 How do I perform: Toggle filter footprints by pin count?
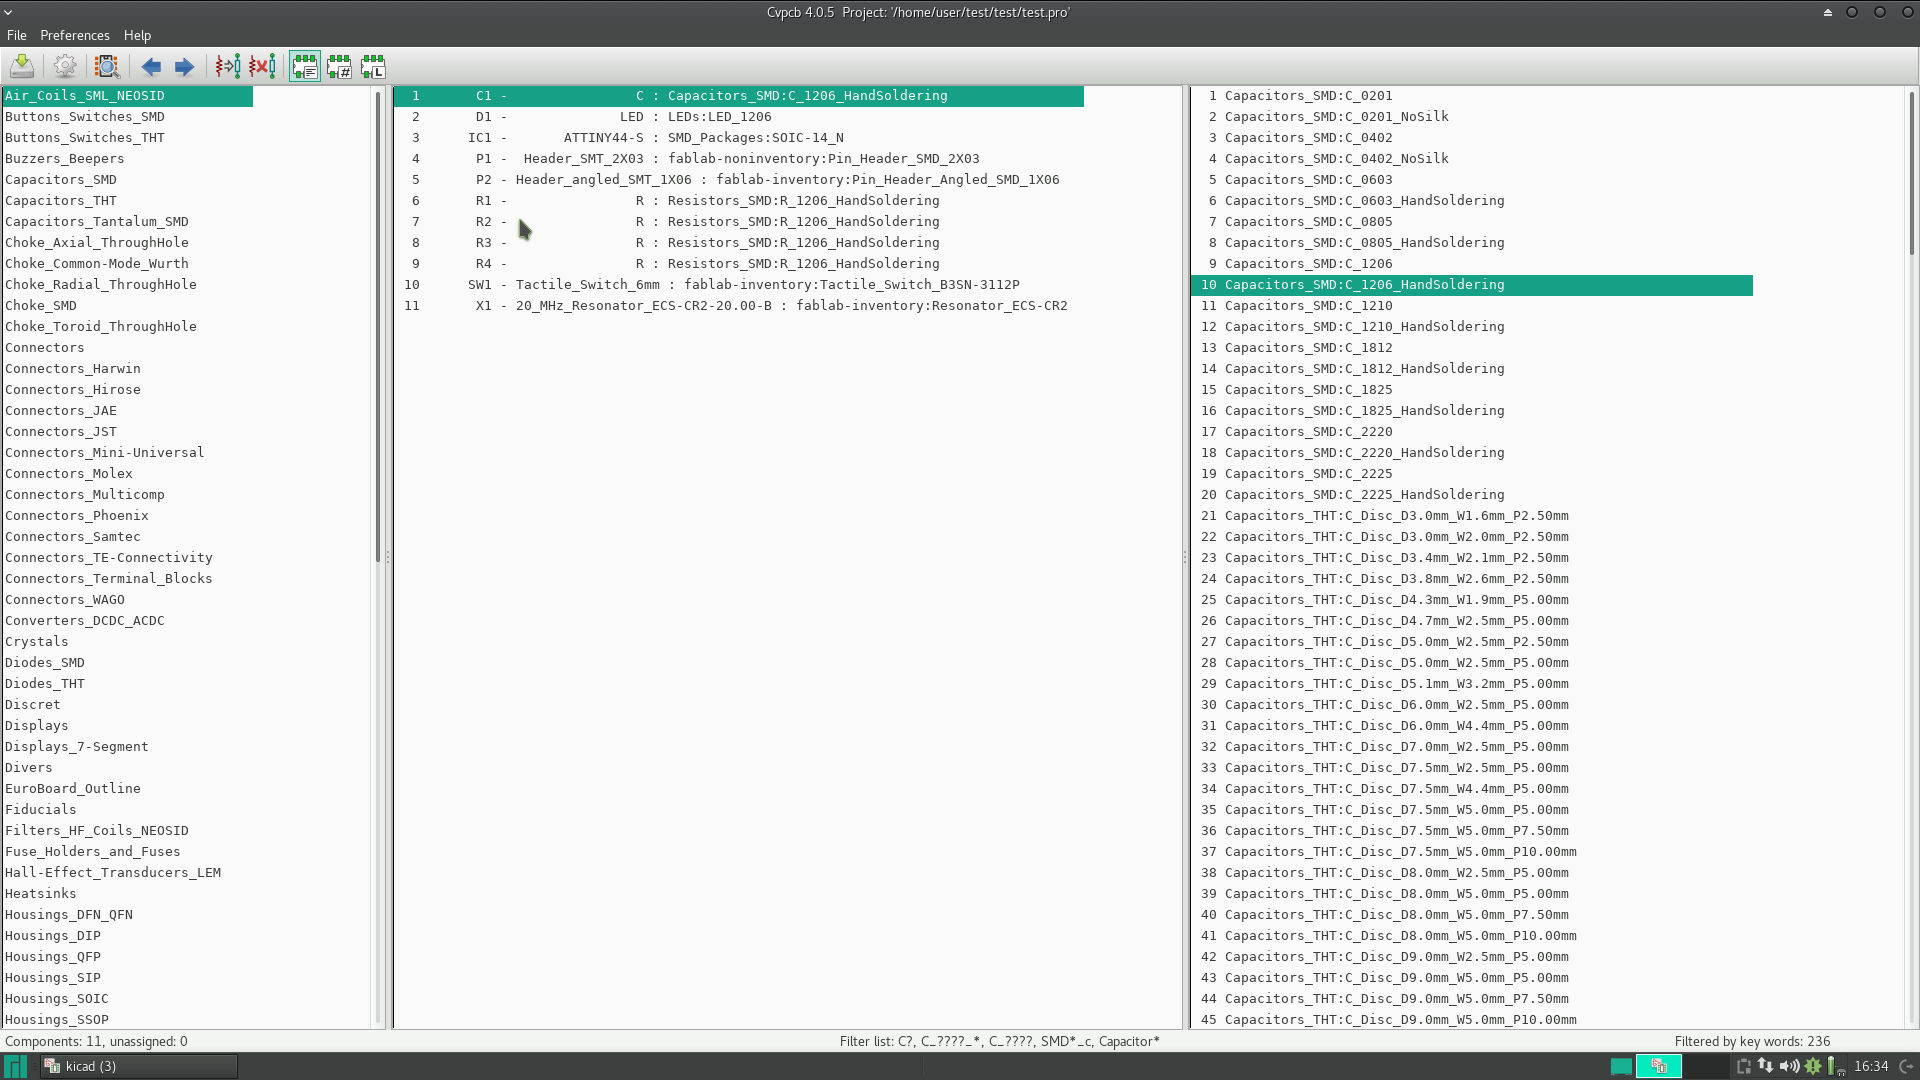tap(339, 67)
